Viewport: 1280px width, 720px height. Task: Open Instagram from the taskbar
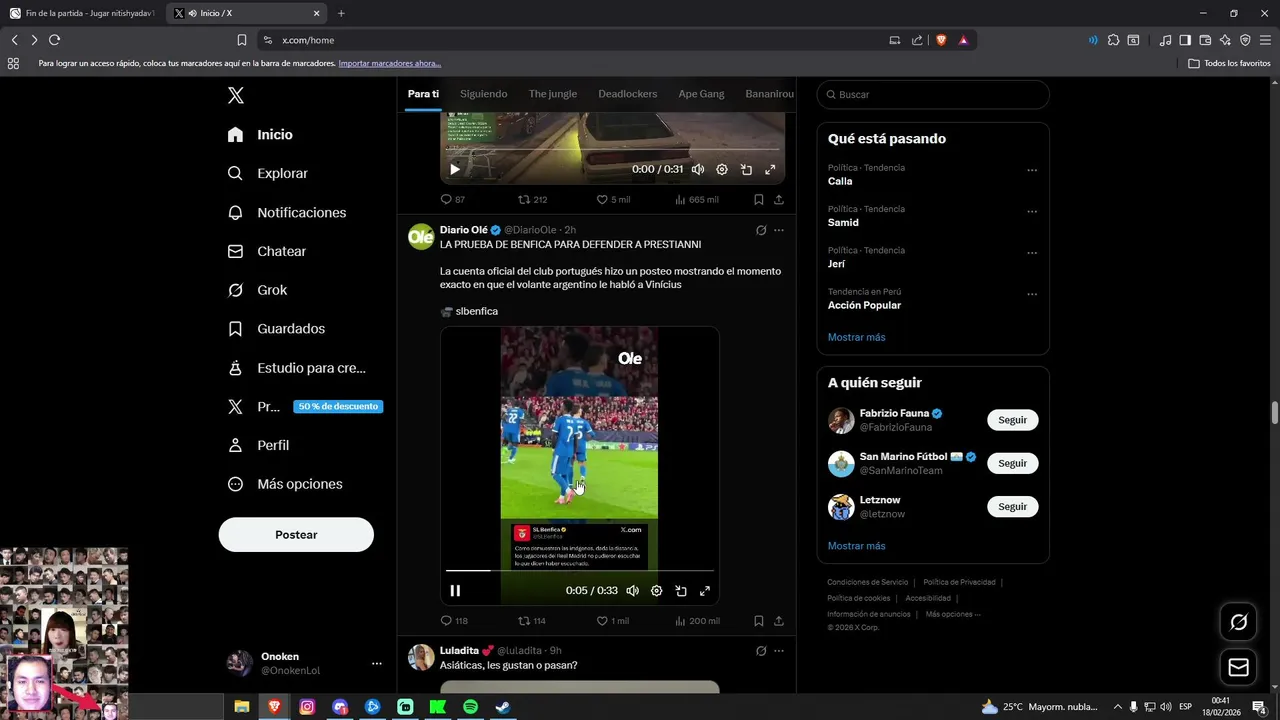pyautogui.click(x=307, y=707)
